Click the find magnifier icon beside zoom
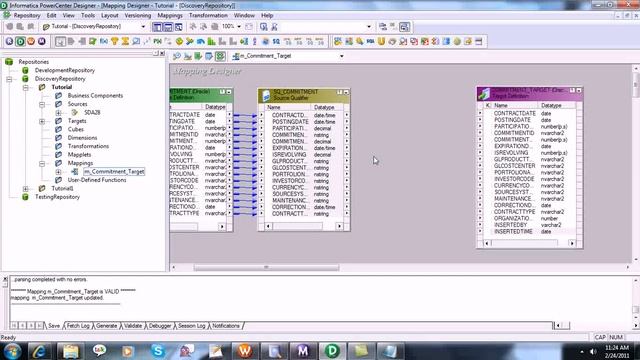Viewport: 640px width, 360px height. pos(263,27)
